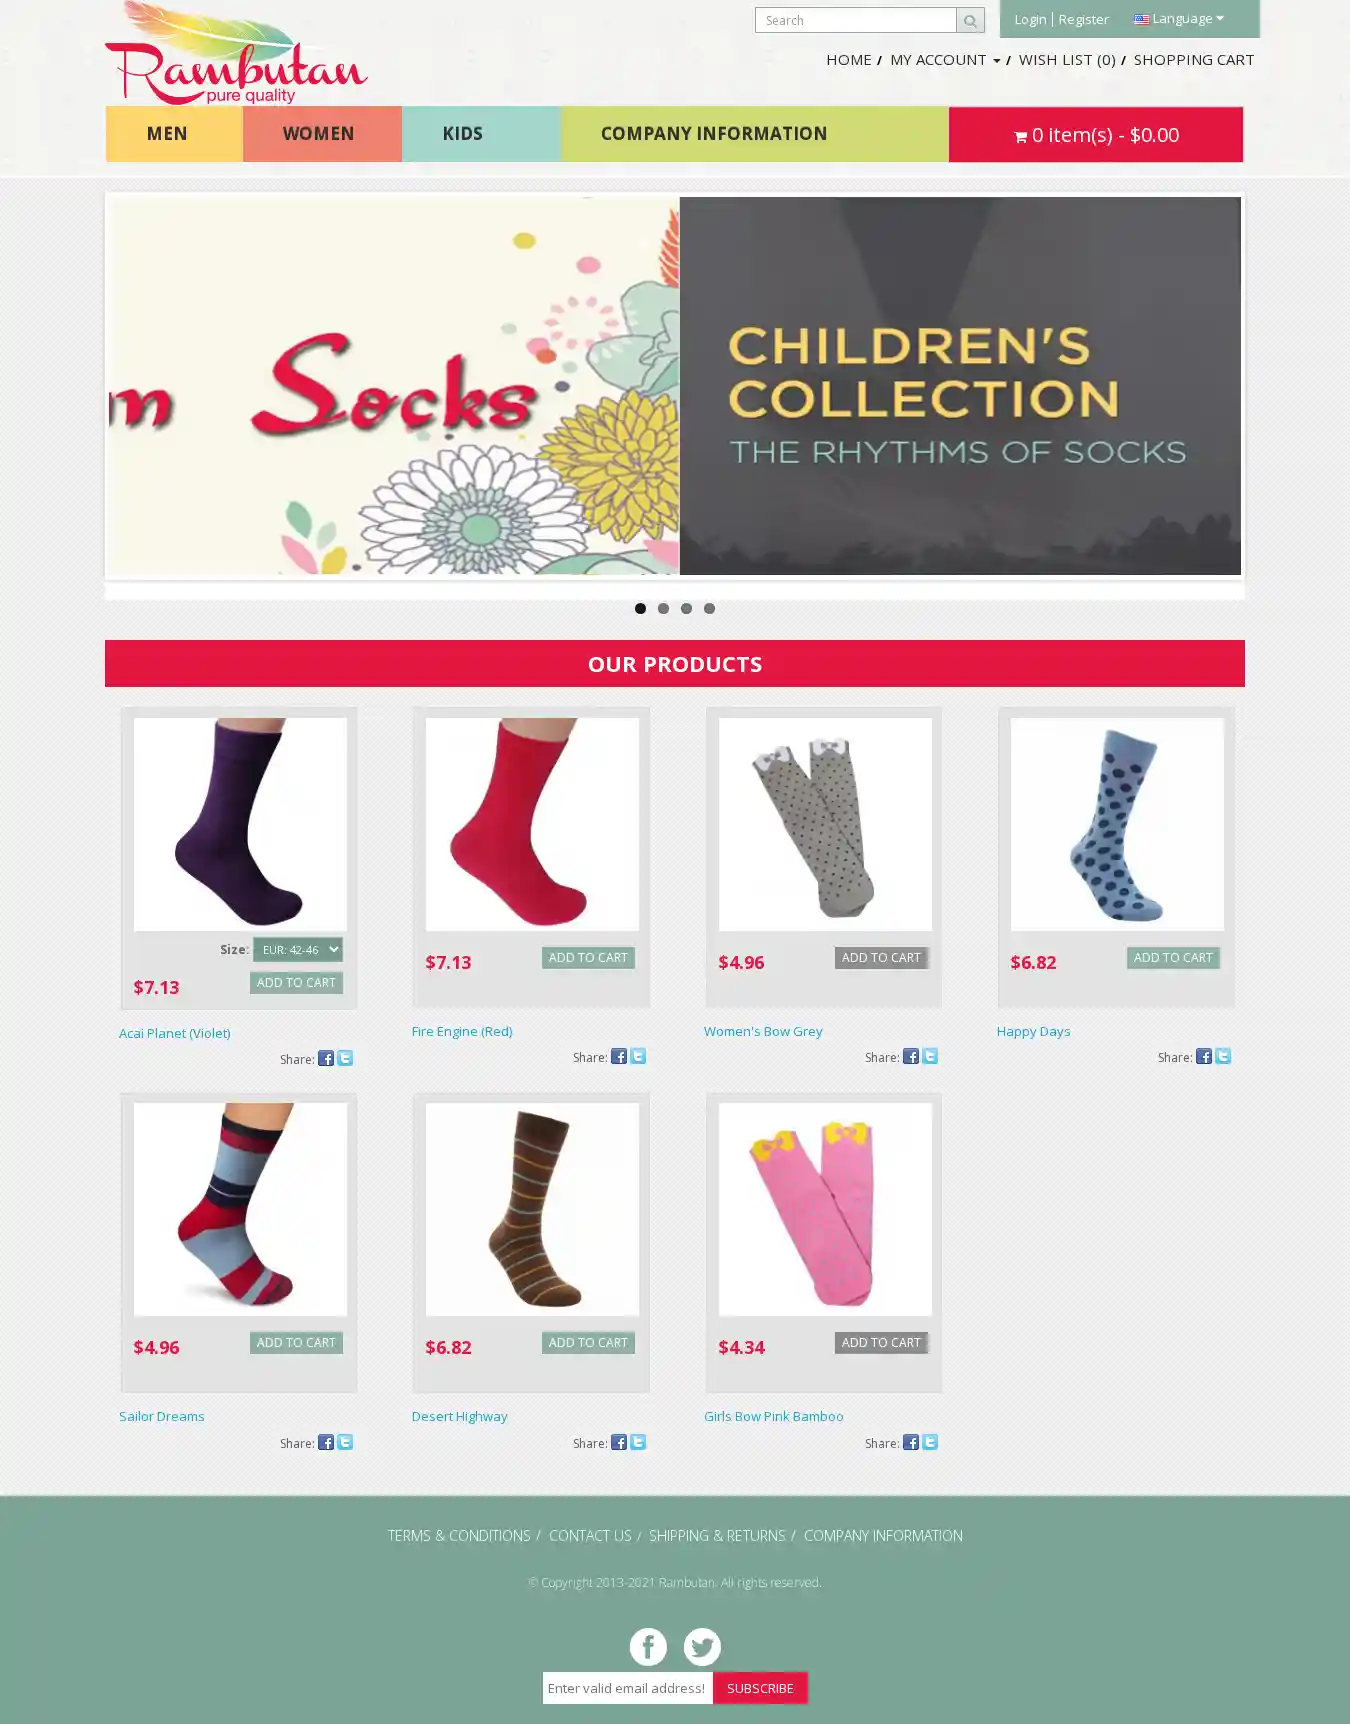Screen dimensions: 1350x1724
Task: Click the search magnifier icon
Action: click(x=970, y=21)
